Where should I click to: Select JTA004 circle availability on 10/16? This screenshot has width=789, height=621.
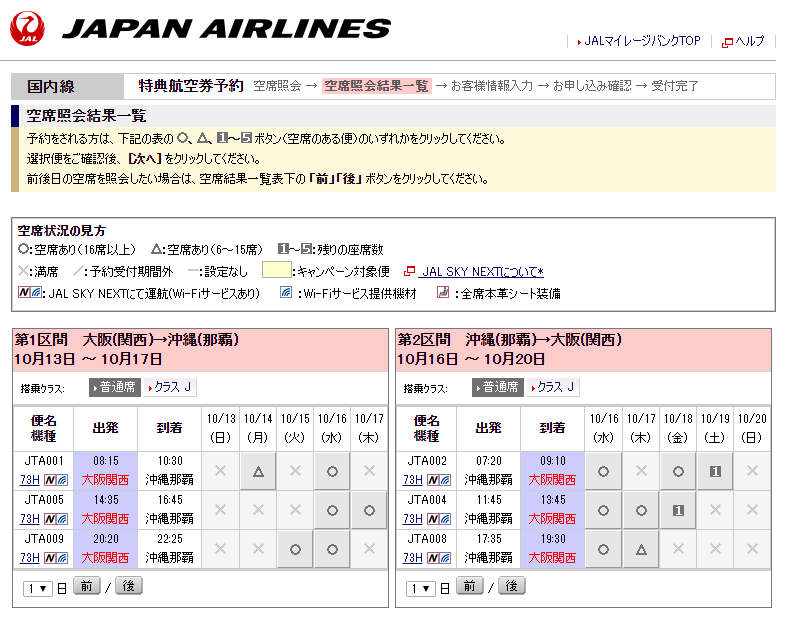point(603,510)
